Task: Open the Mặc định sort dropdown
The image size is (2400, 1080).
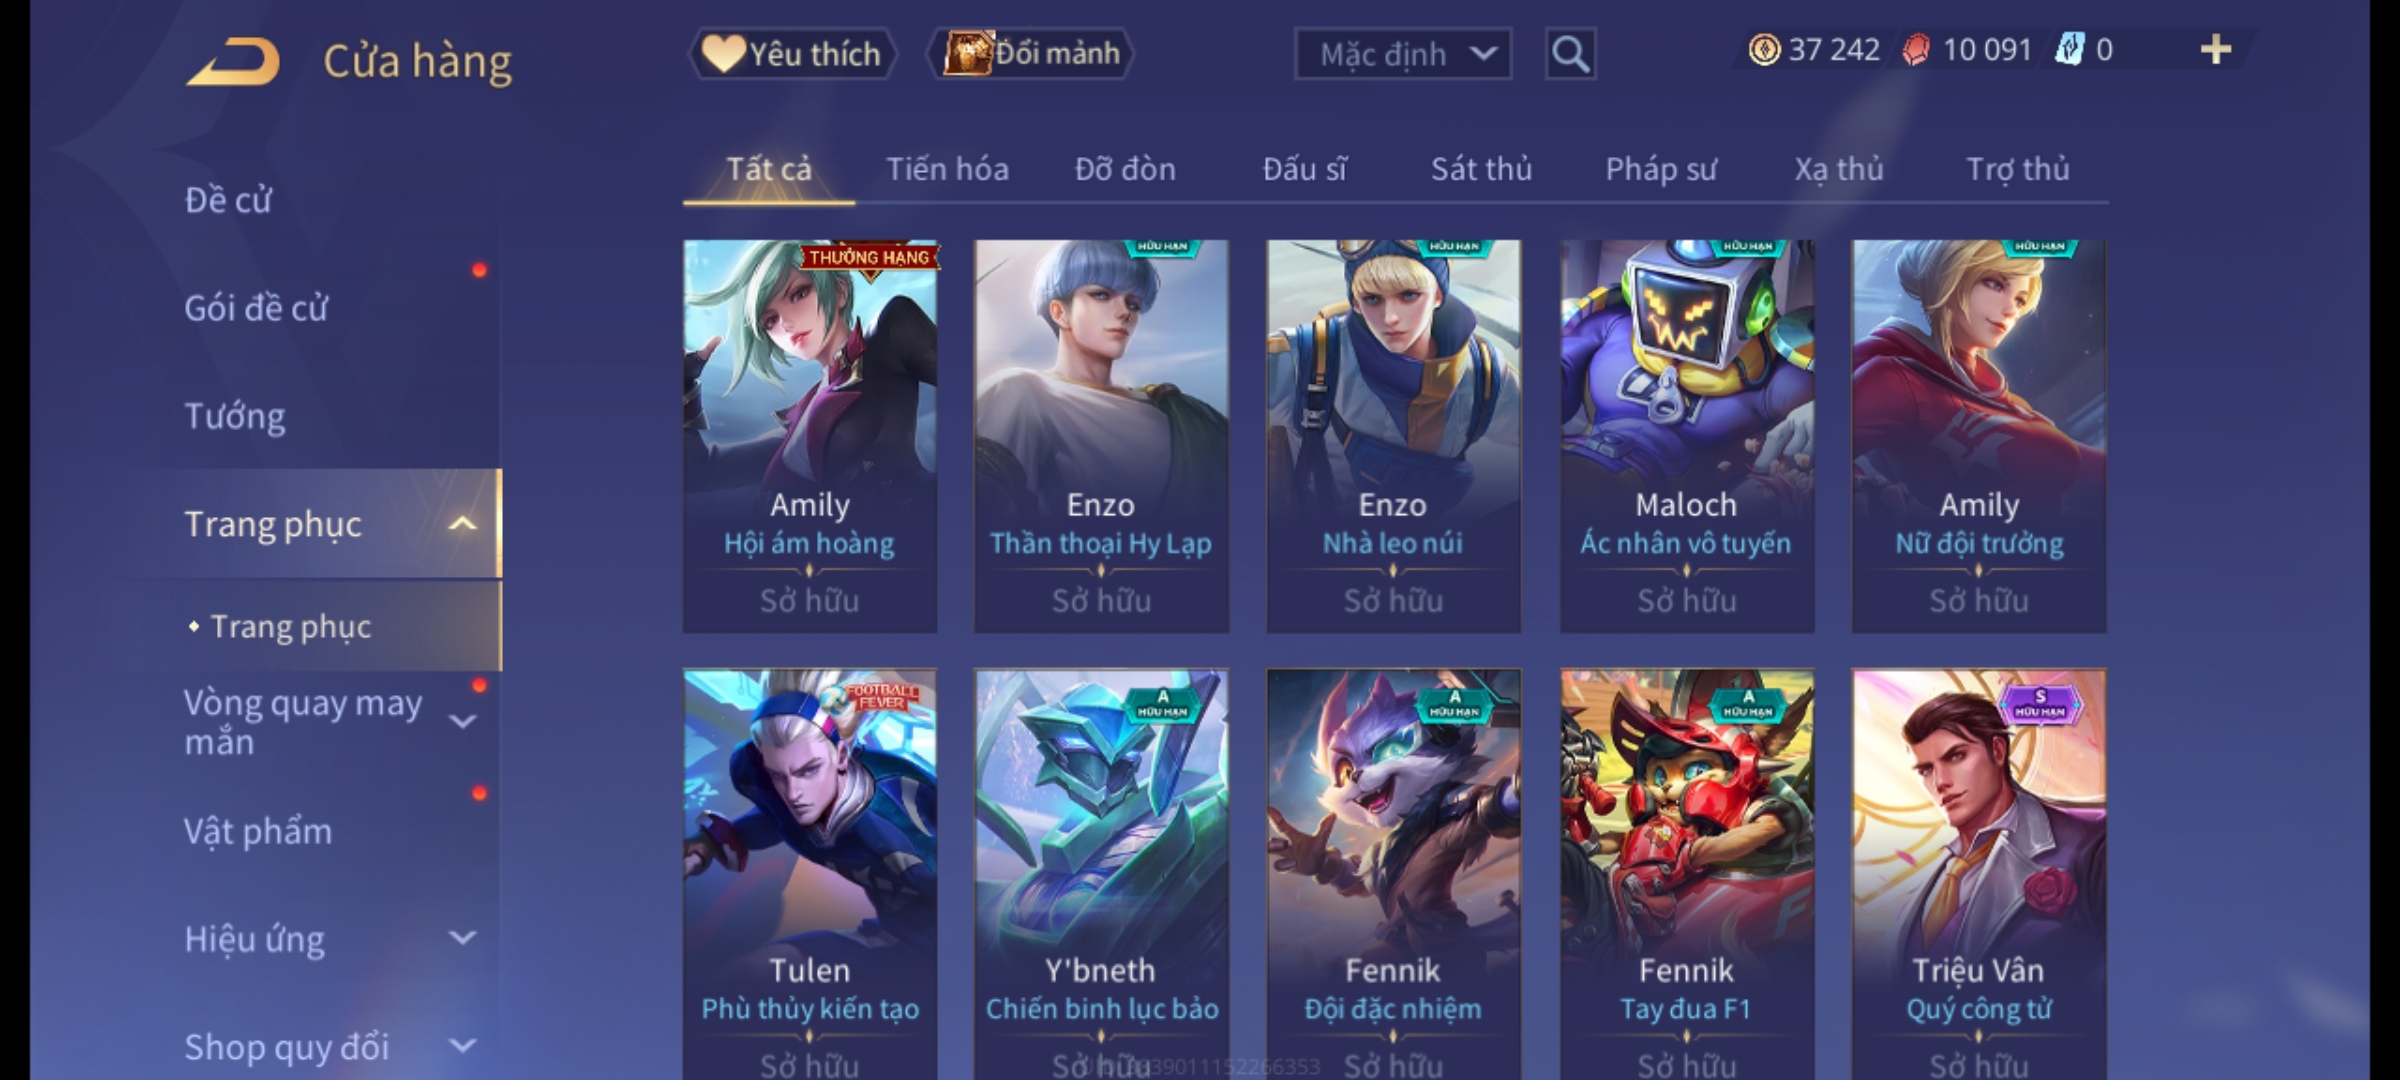Action: click(1402, 54)
